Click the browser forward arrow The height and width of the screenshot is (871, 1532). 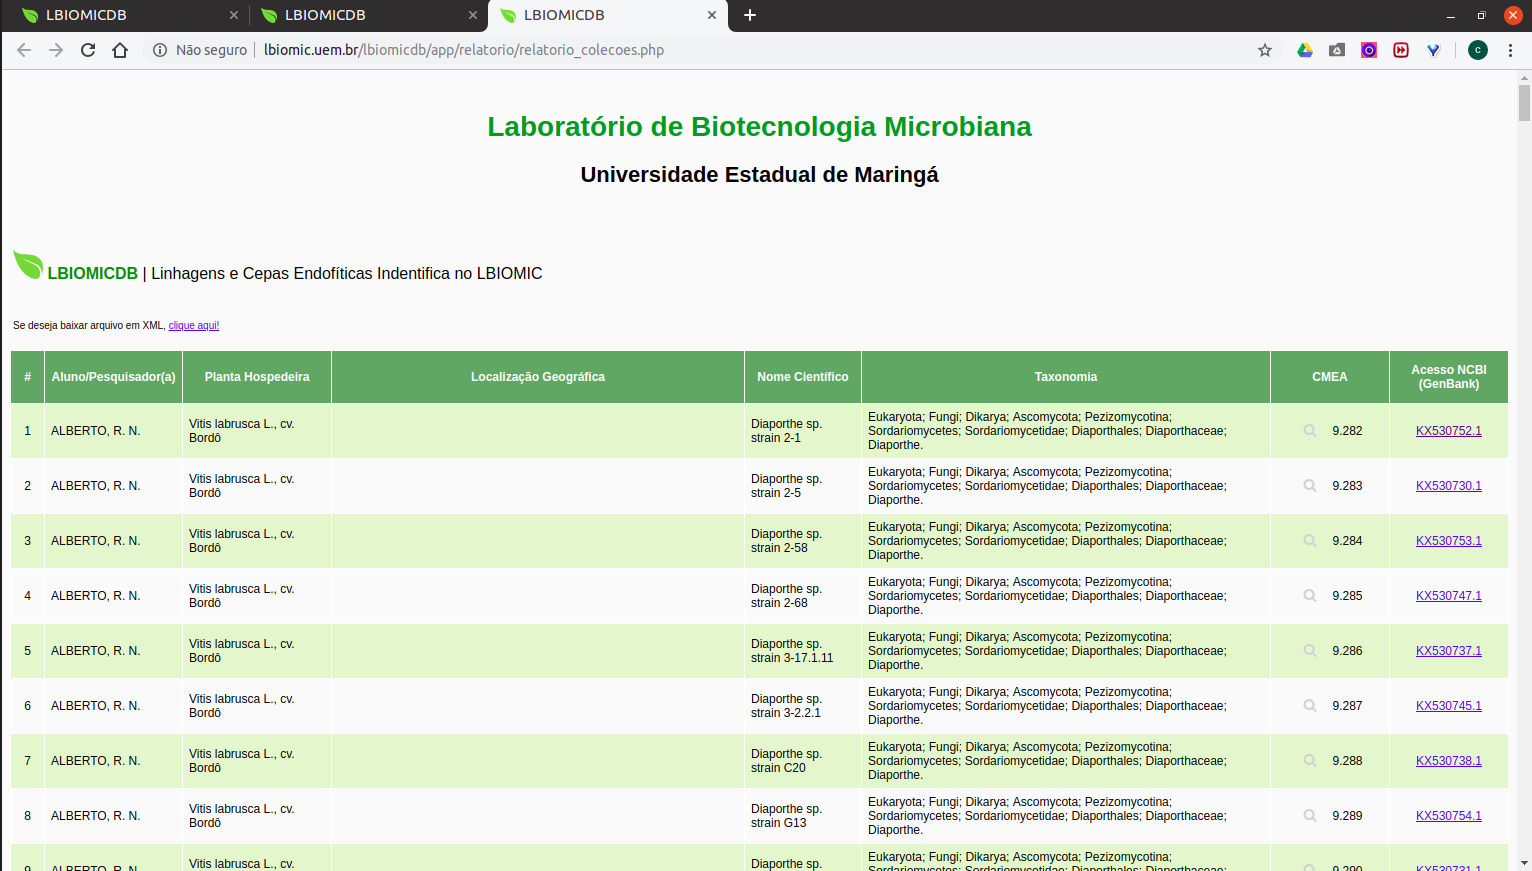tap(56, 50)
